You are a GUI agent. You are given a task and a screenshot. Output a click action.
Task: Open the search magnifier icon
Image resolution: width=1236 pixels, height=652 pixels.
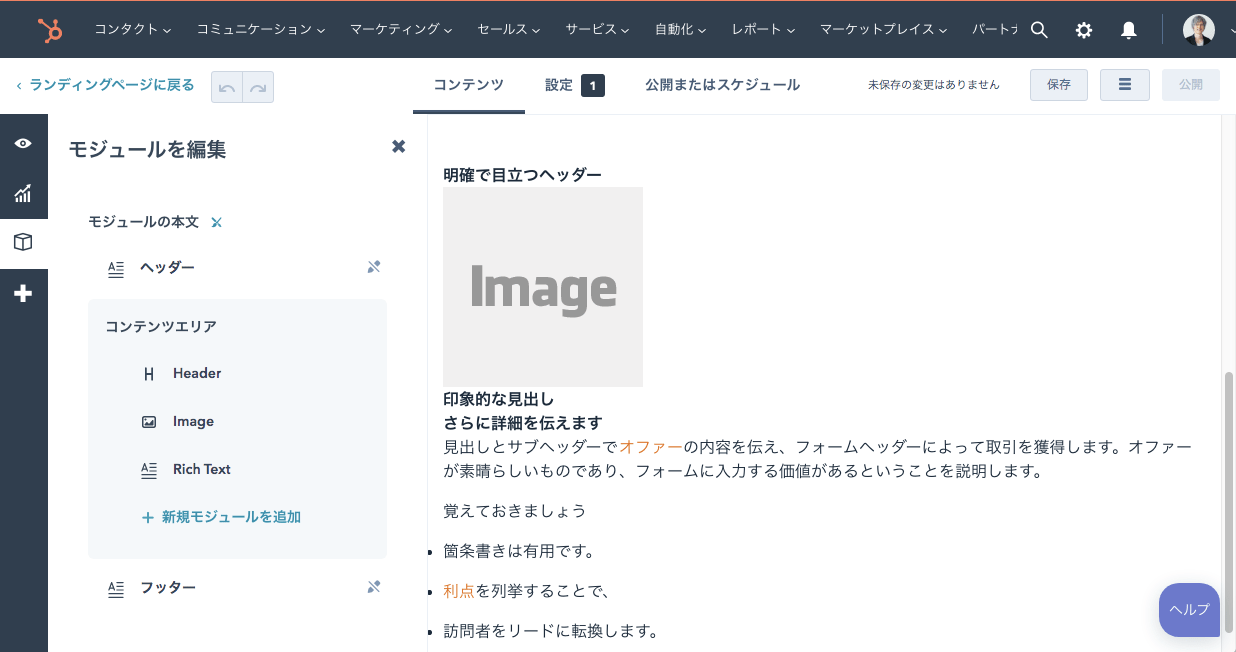tap(1039, 30)
